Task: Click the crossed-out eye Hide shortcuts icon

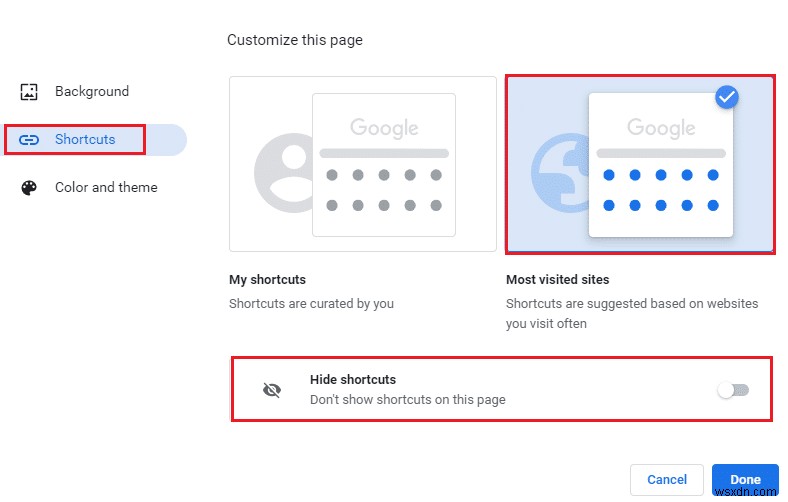Action: [272, 390]
